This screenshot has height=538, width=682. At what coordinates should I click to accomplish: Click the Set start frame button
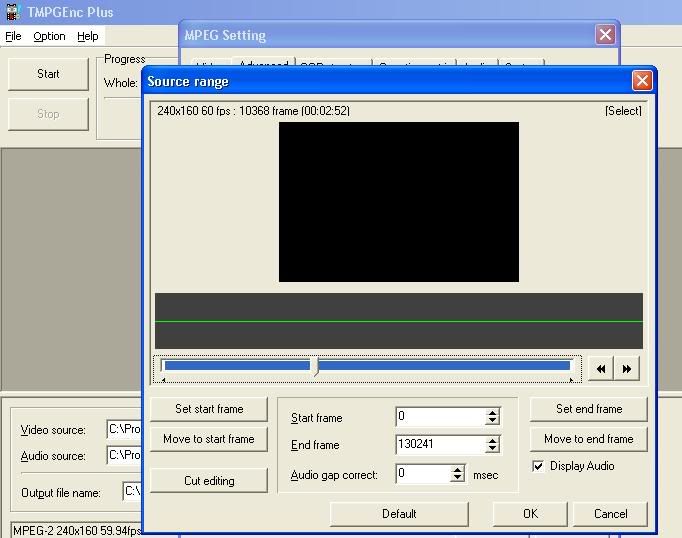click(209, 409)
